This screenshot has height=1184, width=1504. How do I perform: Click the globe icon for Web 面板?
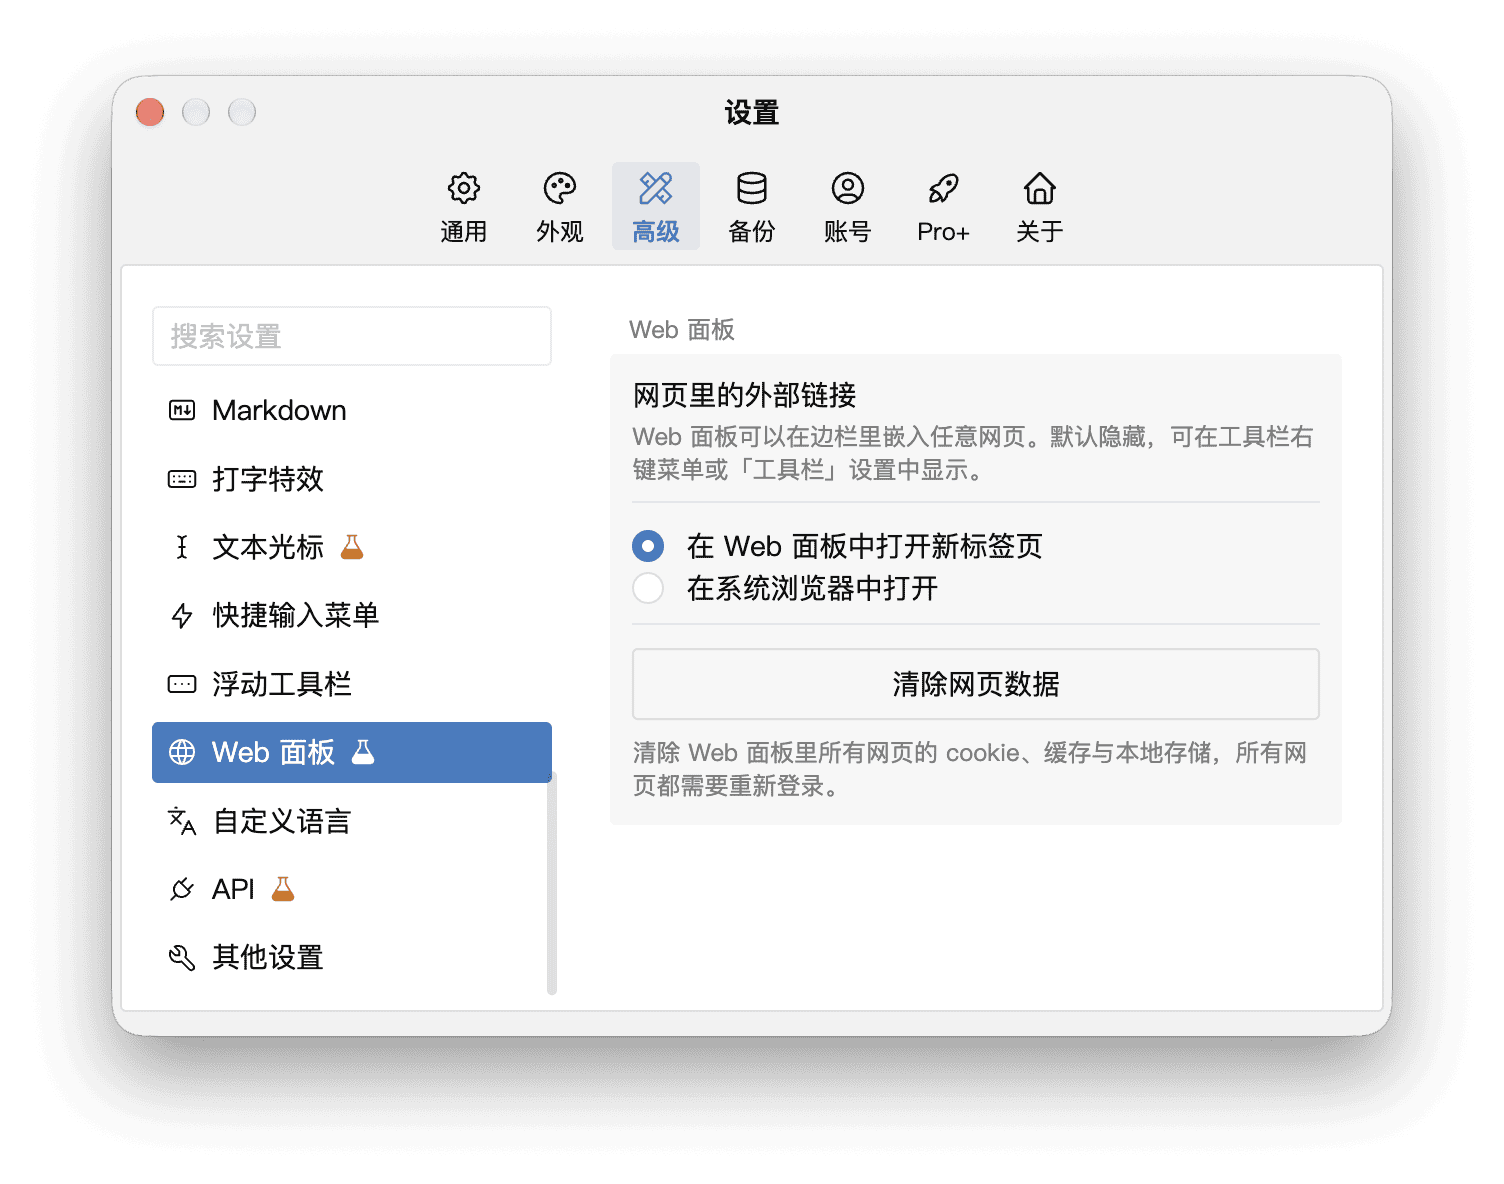click(x=182, y=752)
